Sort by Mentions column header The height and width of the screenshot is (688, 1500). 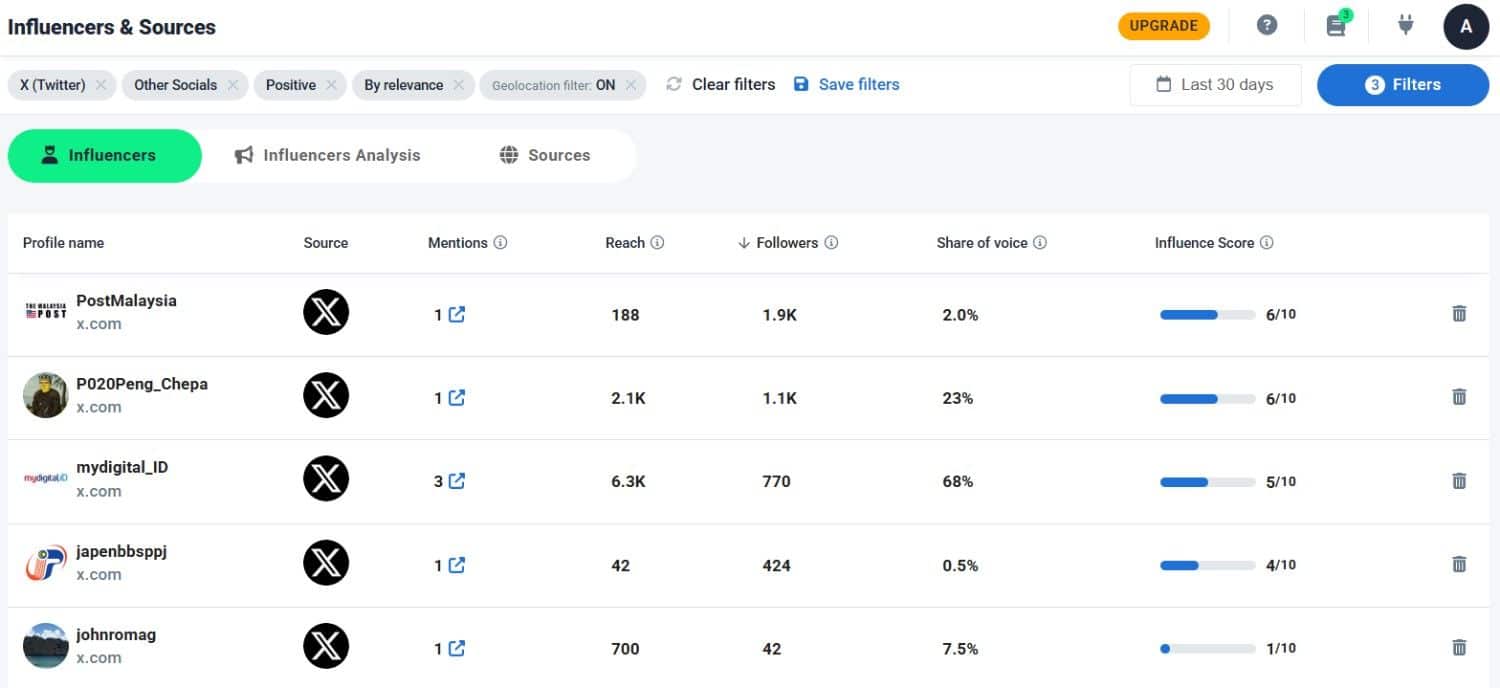[x=458, y=243]
